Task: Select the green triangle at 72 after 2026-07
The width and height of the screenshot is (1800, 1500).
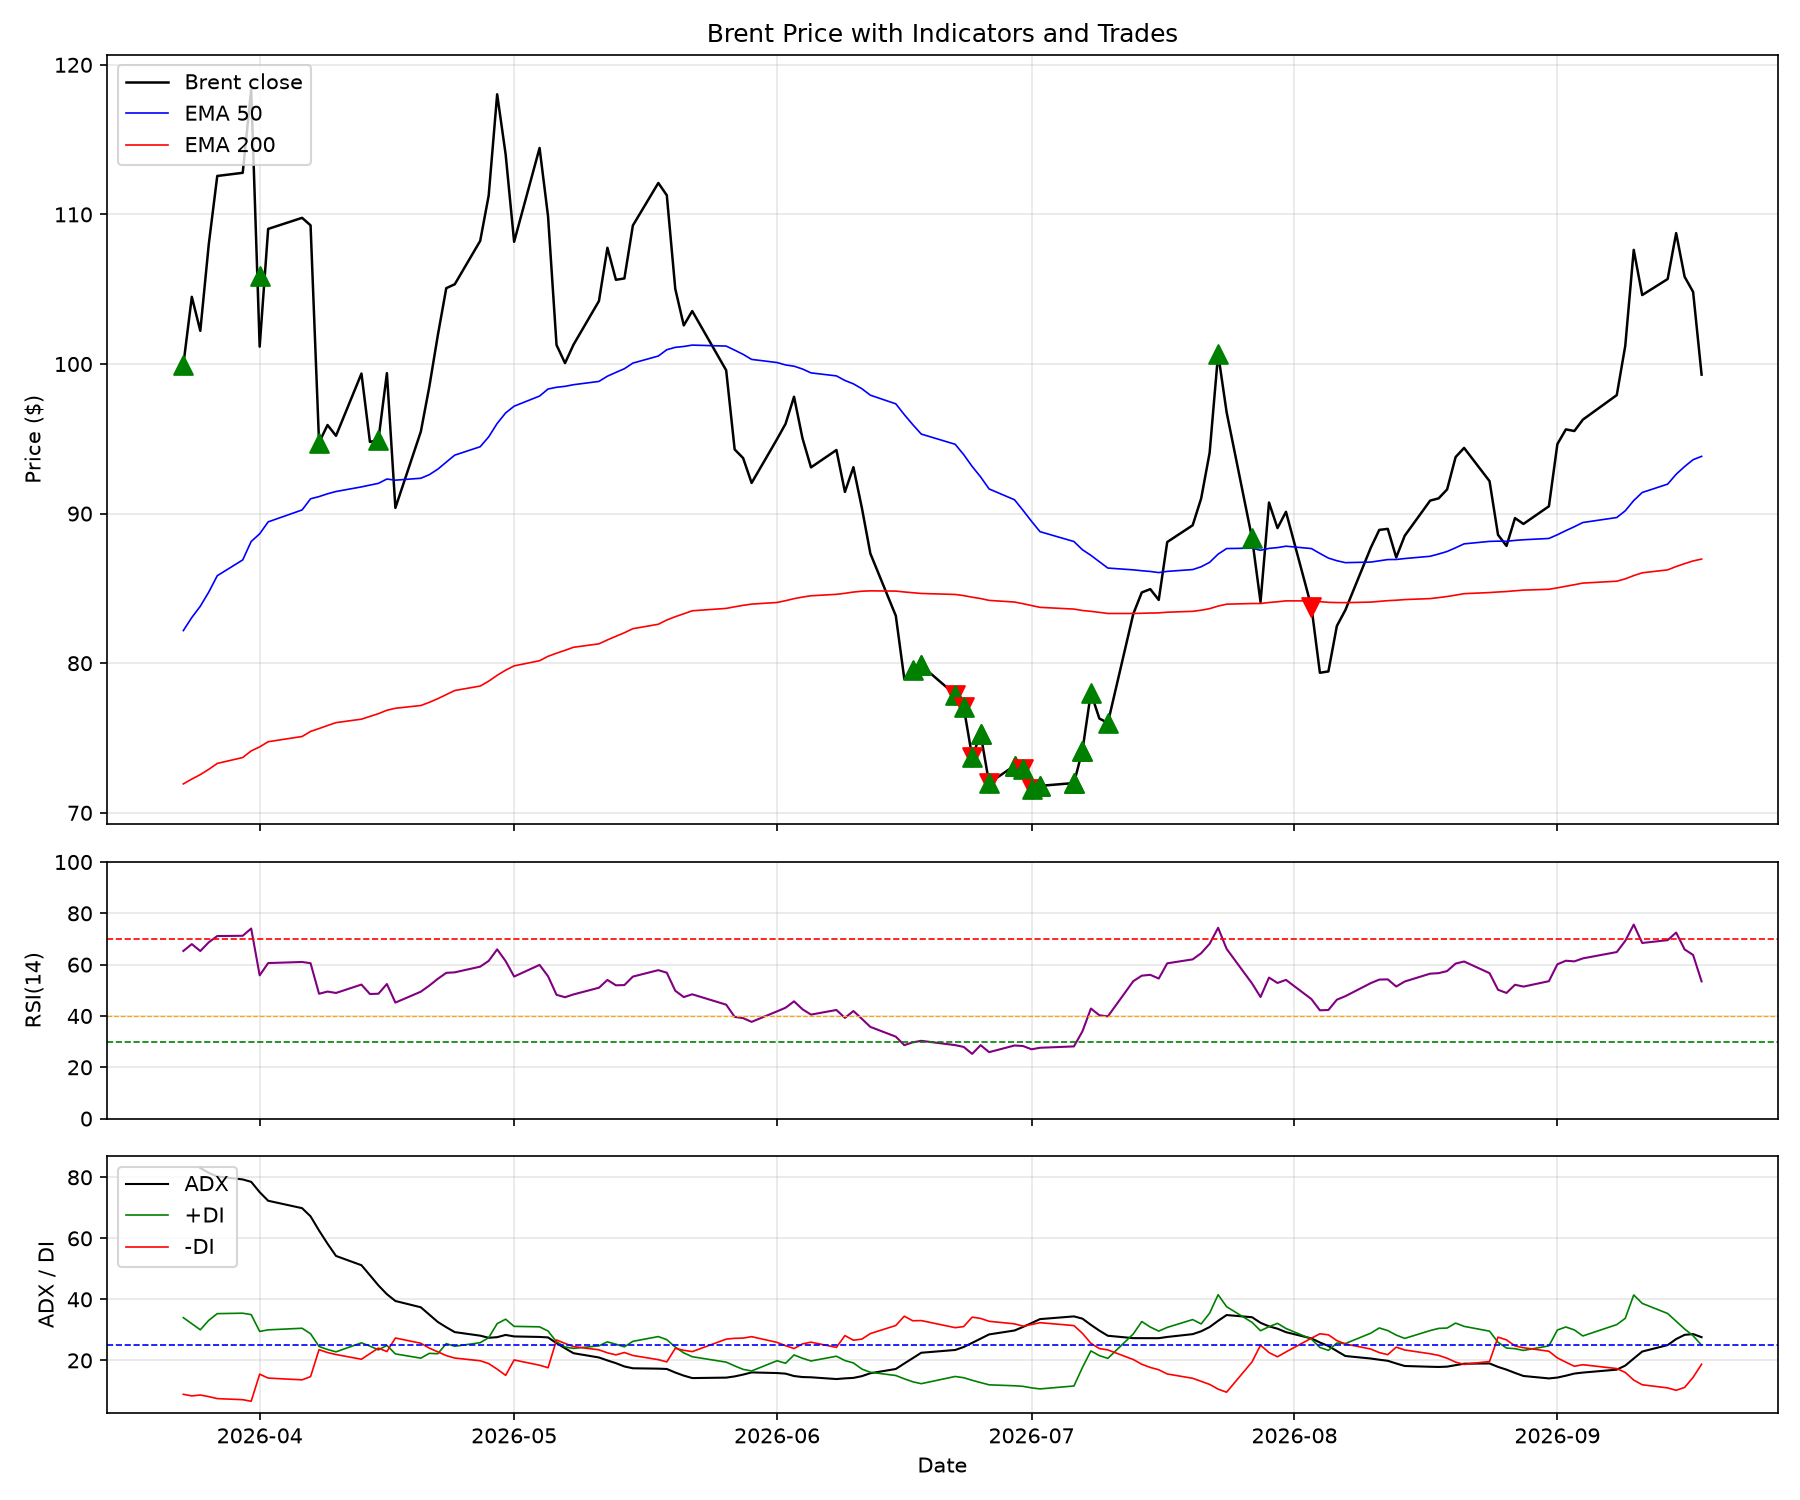Action: [x=1074, y=782]
